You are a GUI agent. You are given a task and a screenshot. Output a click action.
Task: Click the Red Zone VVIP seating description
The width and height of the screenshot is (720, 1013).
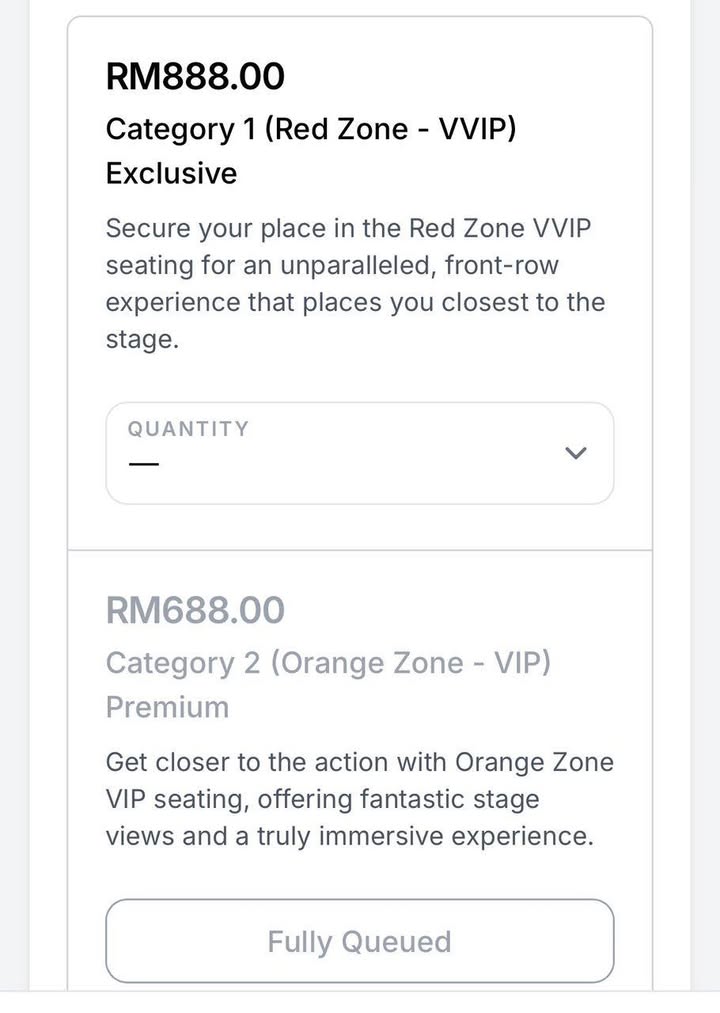pyautogui.click(x=355, y=283)
